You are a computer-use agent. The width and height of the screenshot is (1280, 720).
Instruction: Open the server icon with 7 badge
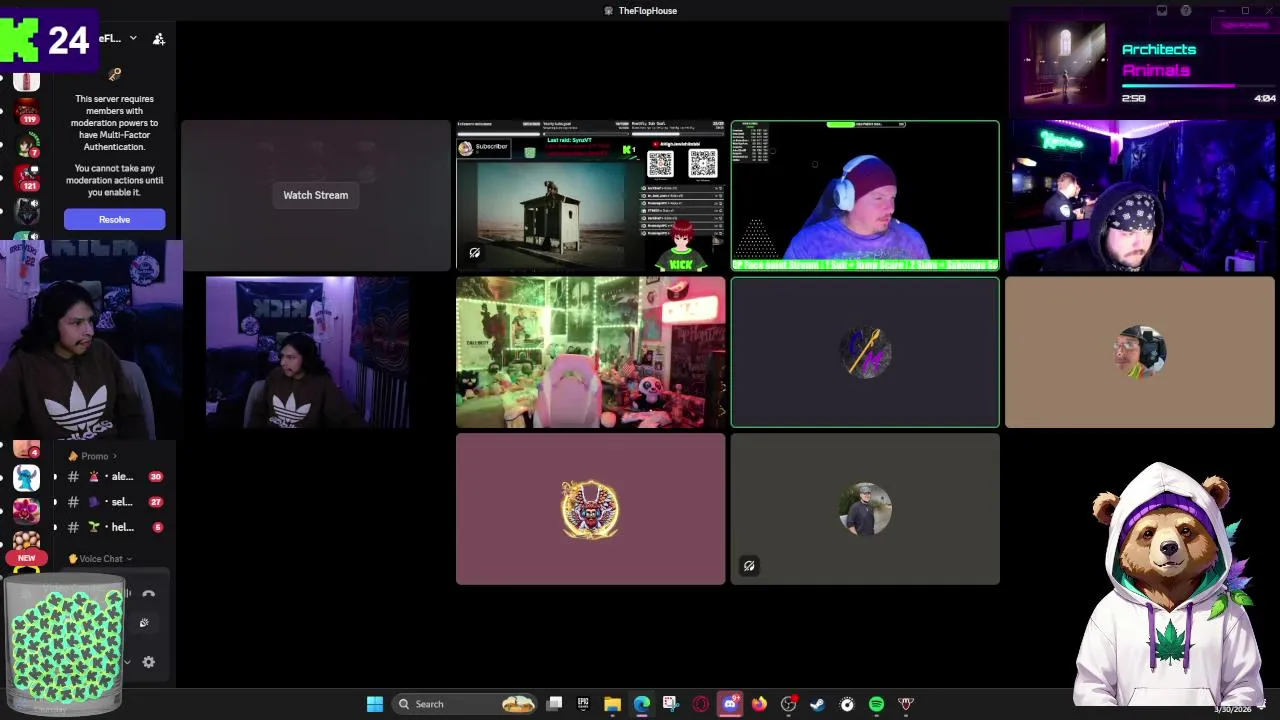pos(27,145)
